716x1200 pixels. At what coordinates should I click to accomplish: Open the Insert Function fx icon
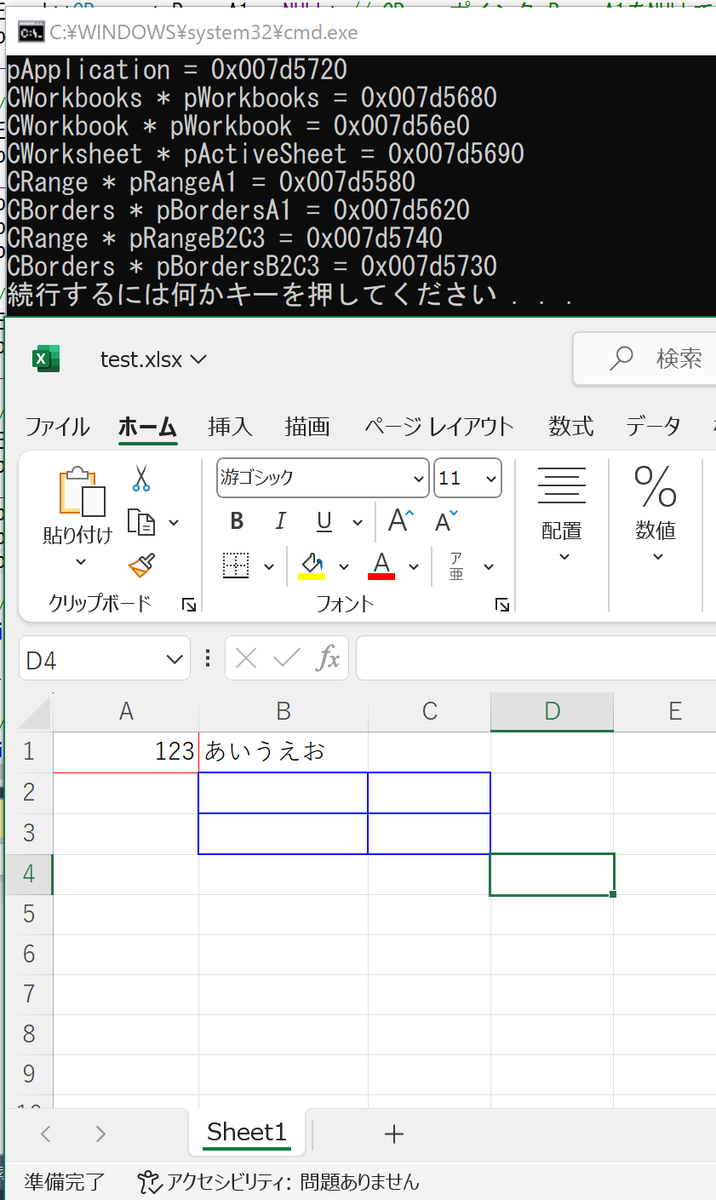[x=328, y=658]
